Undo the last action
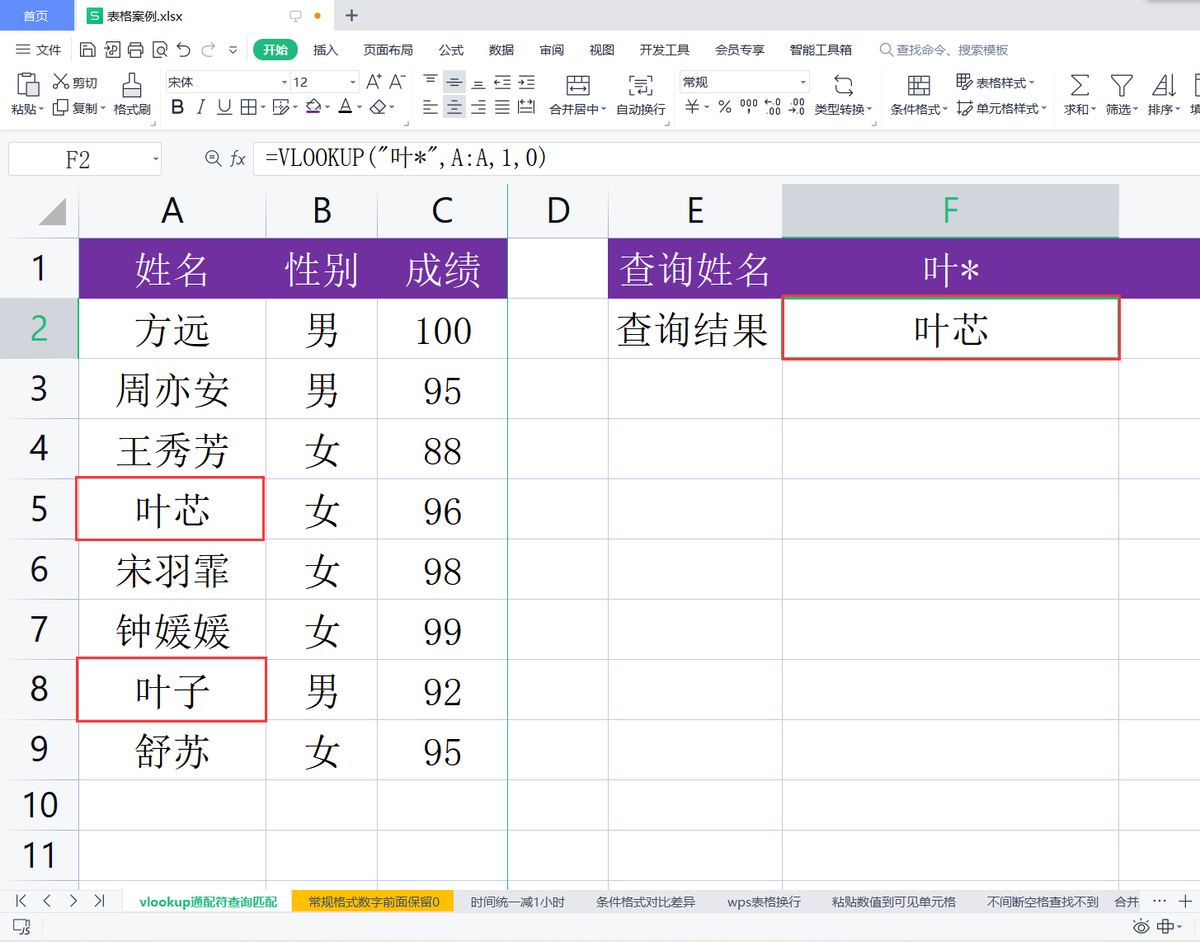This screenshot has height=942, width=1200. click(x=184, y=49)
